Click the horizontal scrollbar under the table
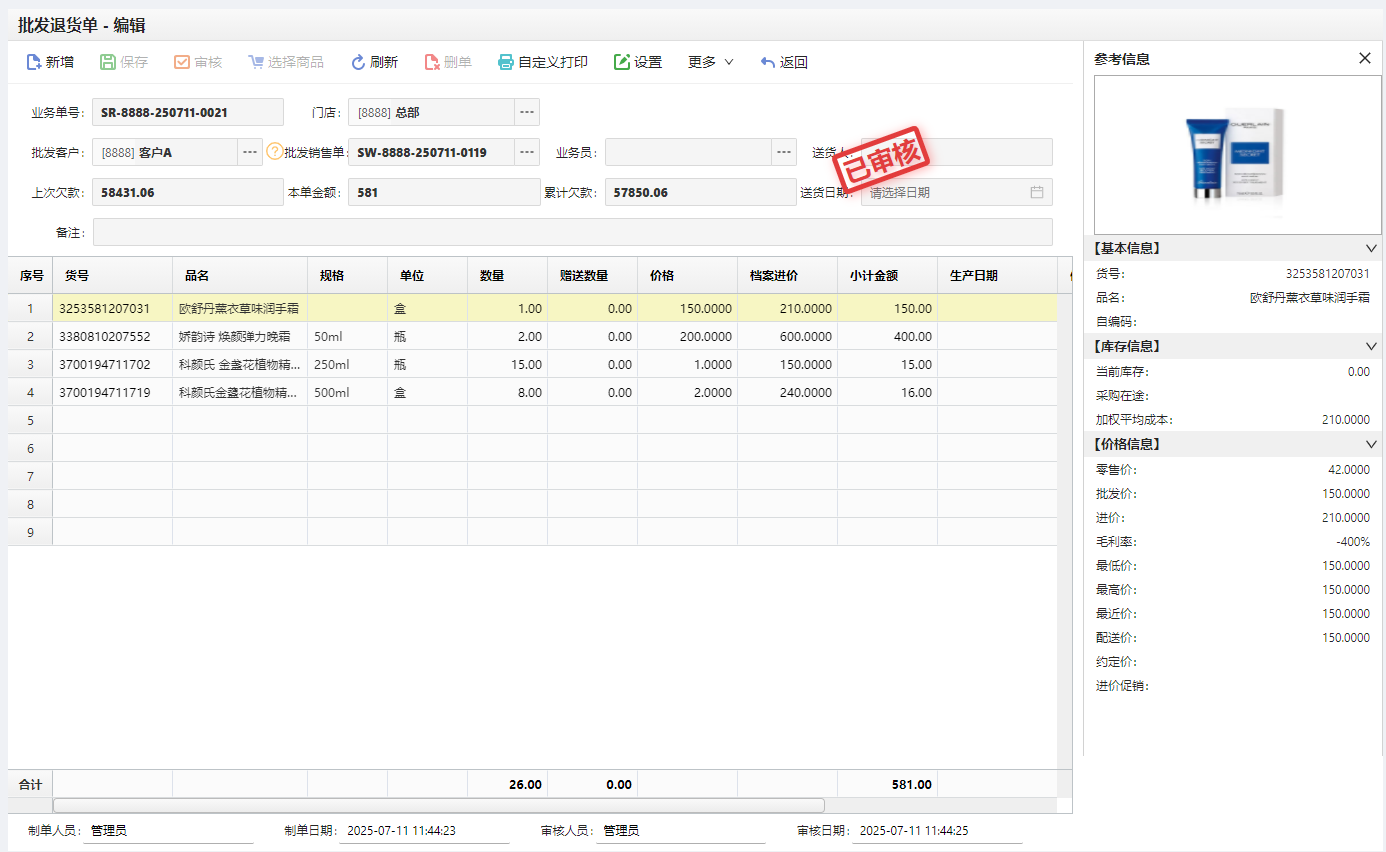The image size is (1386, 852). click(x=439, y=805)
